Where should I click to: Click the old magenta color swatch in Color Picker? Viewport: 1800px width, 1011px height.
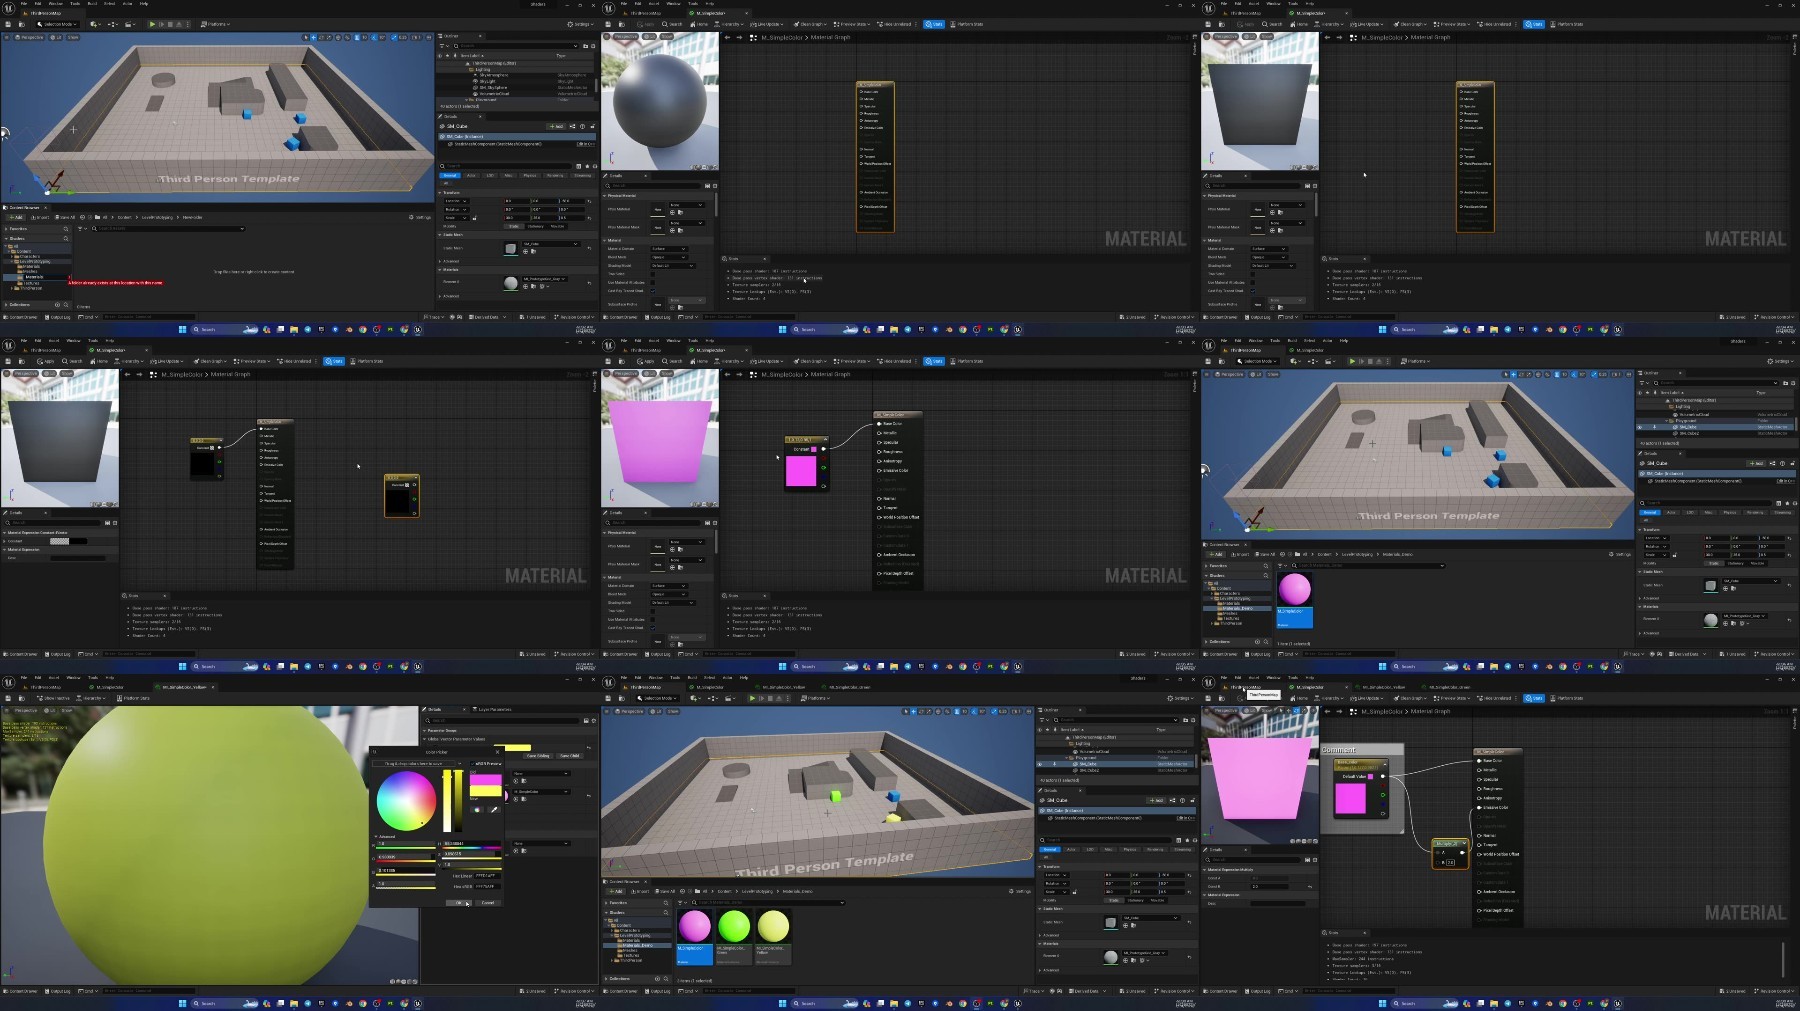(486, 780)
